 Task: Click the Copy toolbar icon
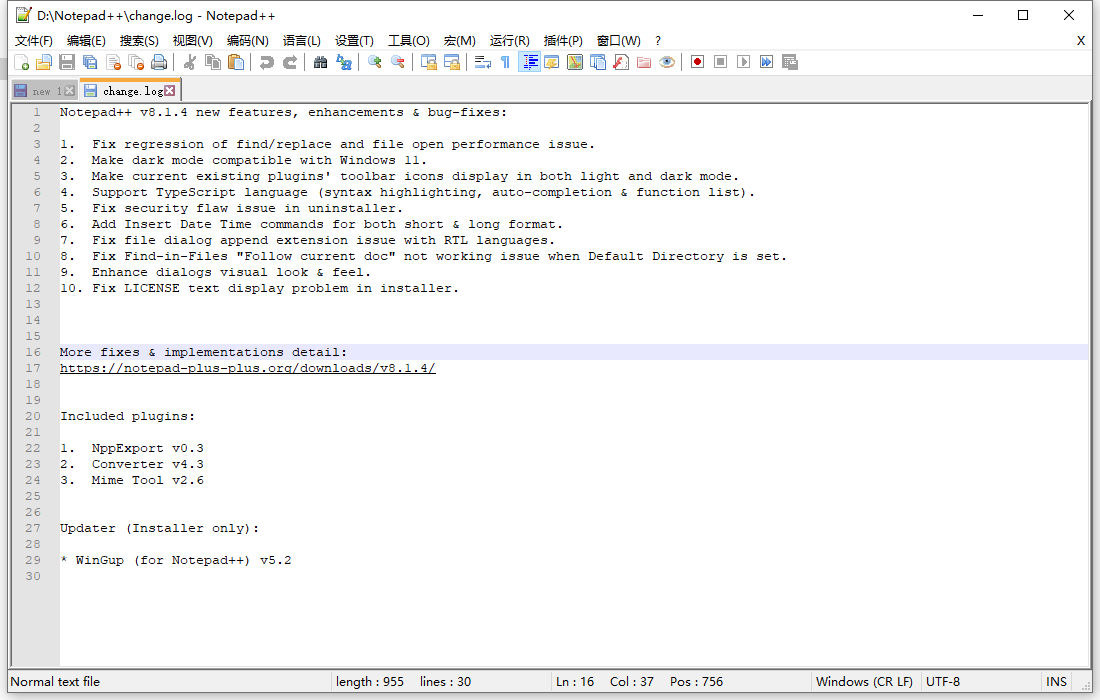[213, 62]
